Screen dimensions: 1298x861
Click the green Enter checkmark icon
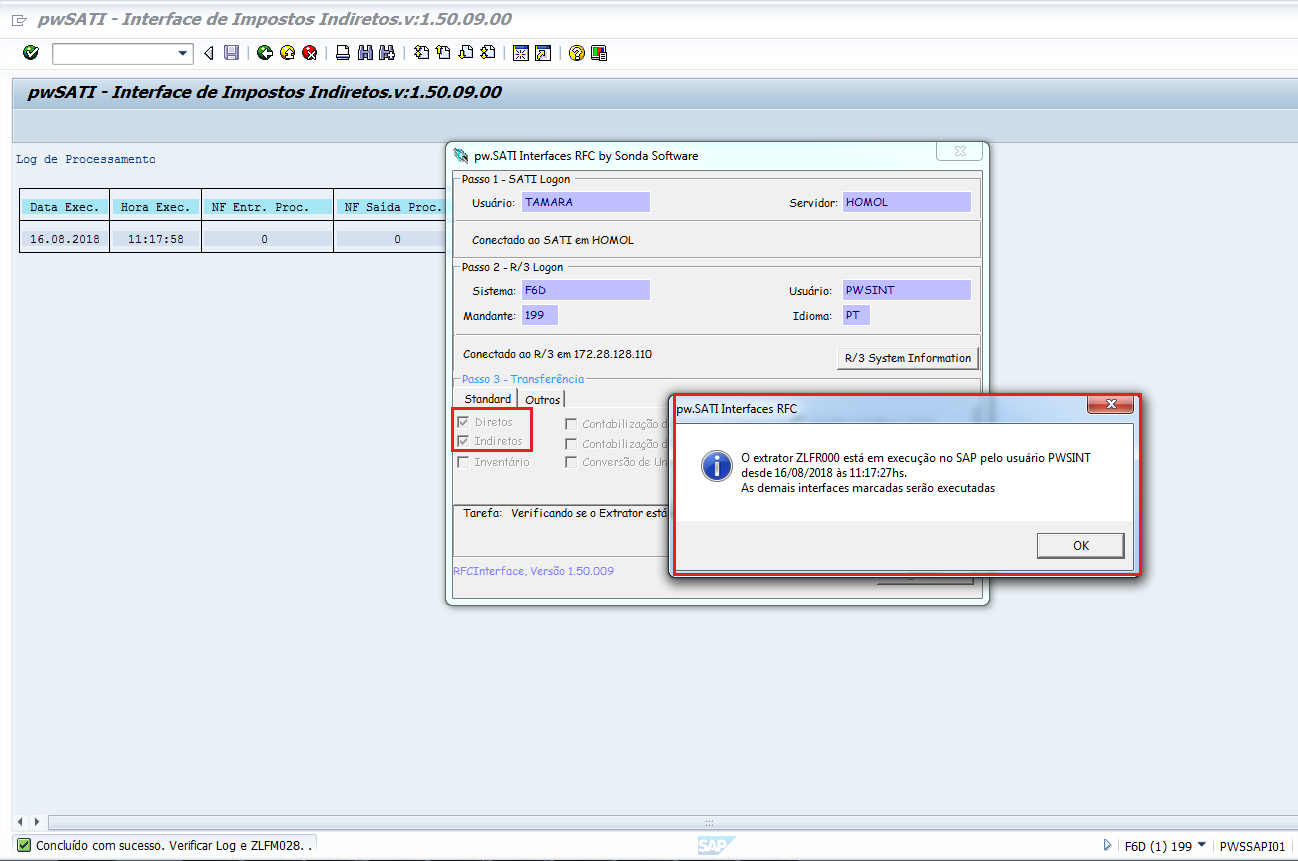(30, 53)
